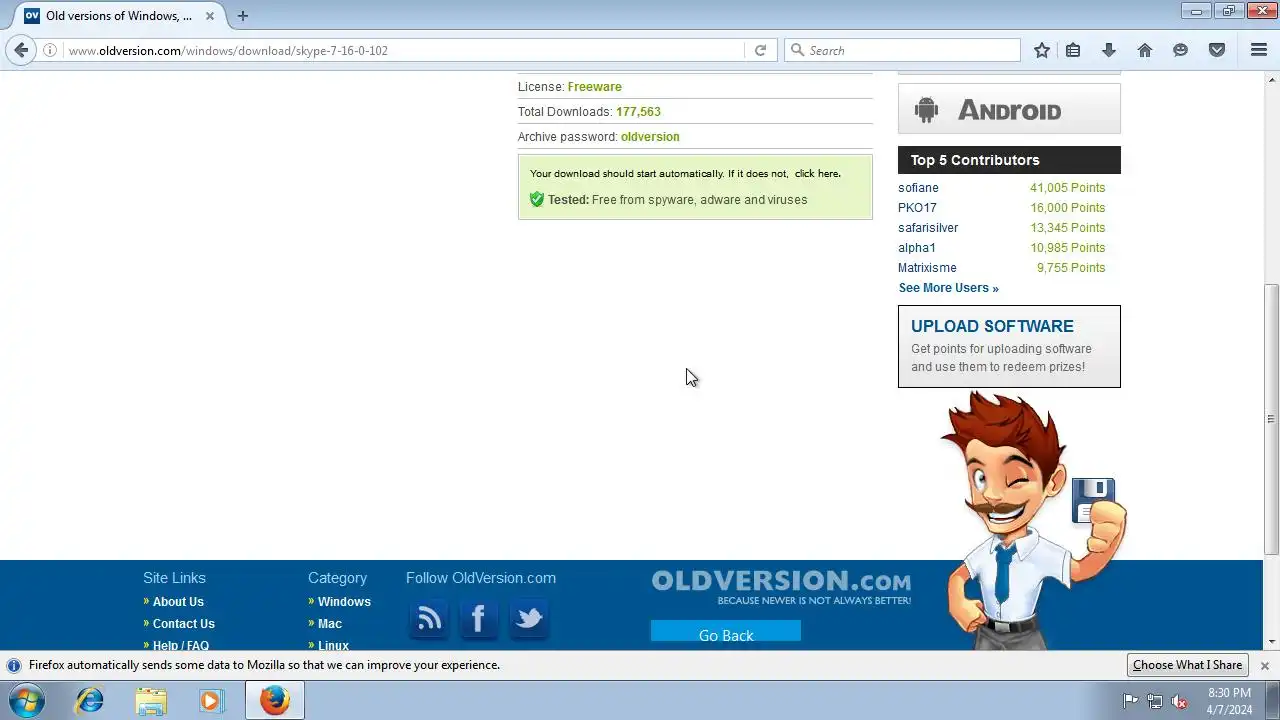Open a new browser tab
The image size is (1280, 720).
(242, 16)
